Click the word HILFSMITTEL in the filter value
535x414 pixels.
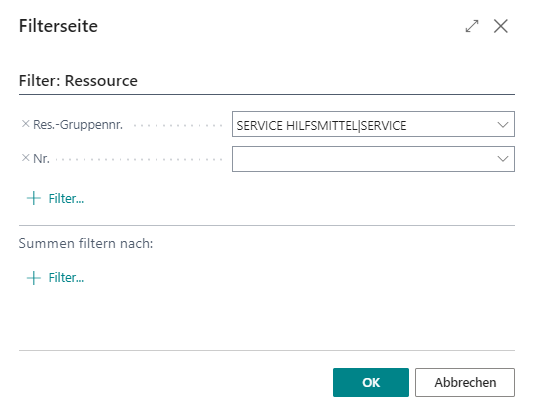click(x=322, y=126)
